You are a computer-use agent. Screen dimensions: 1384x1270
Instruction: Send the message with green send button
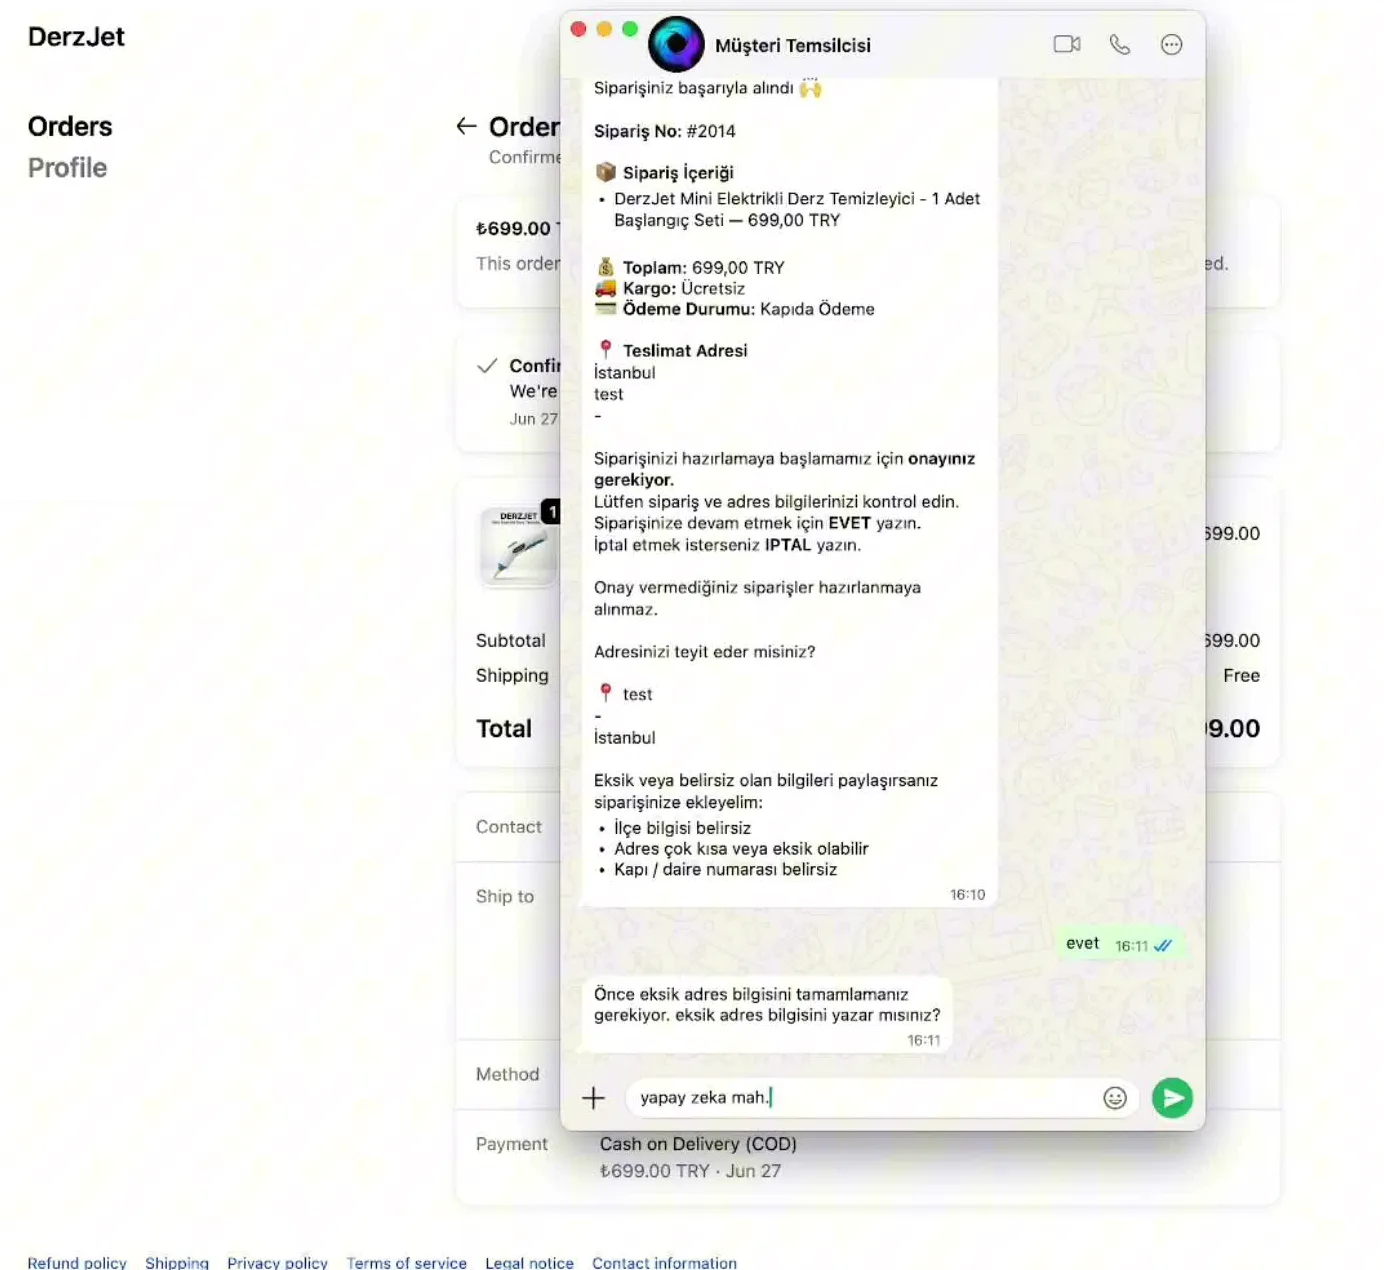1172,1098
